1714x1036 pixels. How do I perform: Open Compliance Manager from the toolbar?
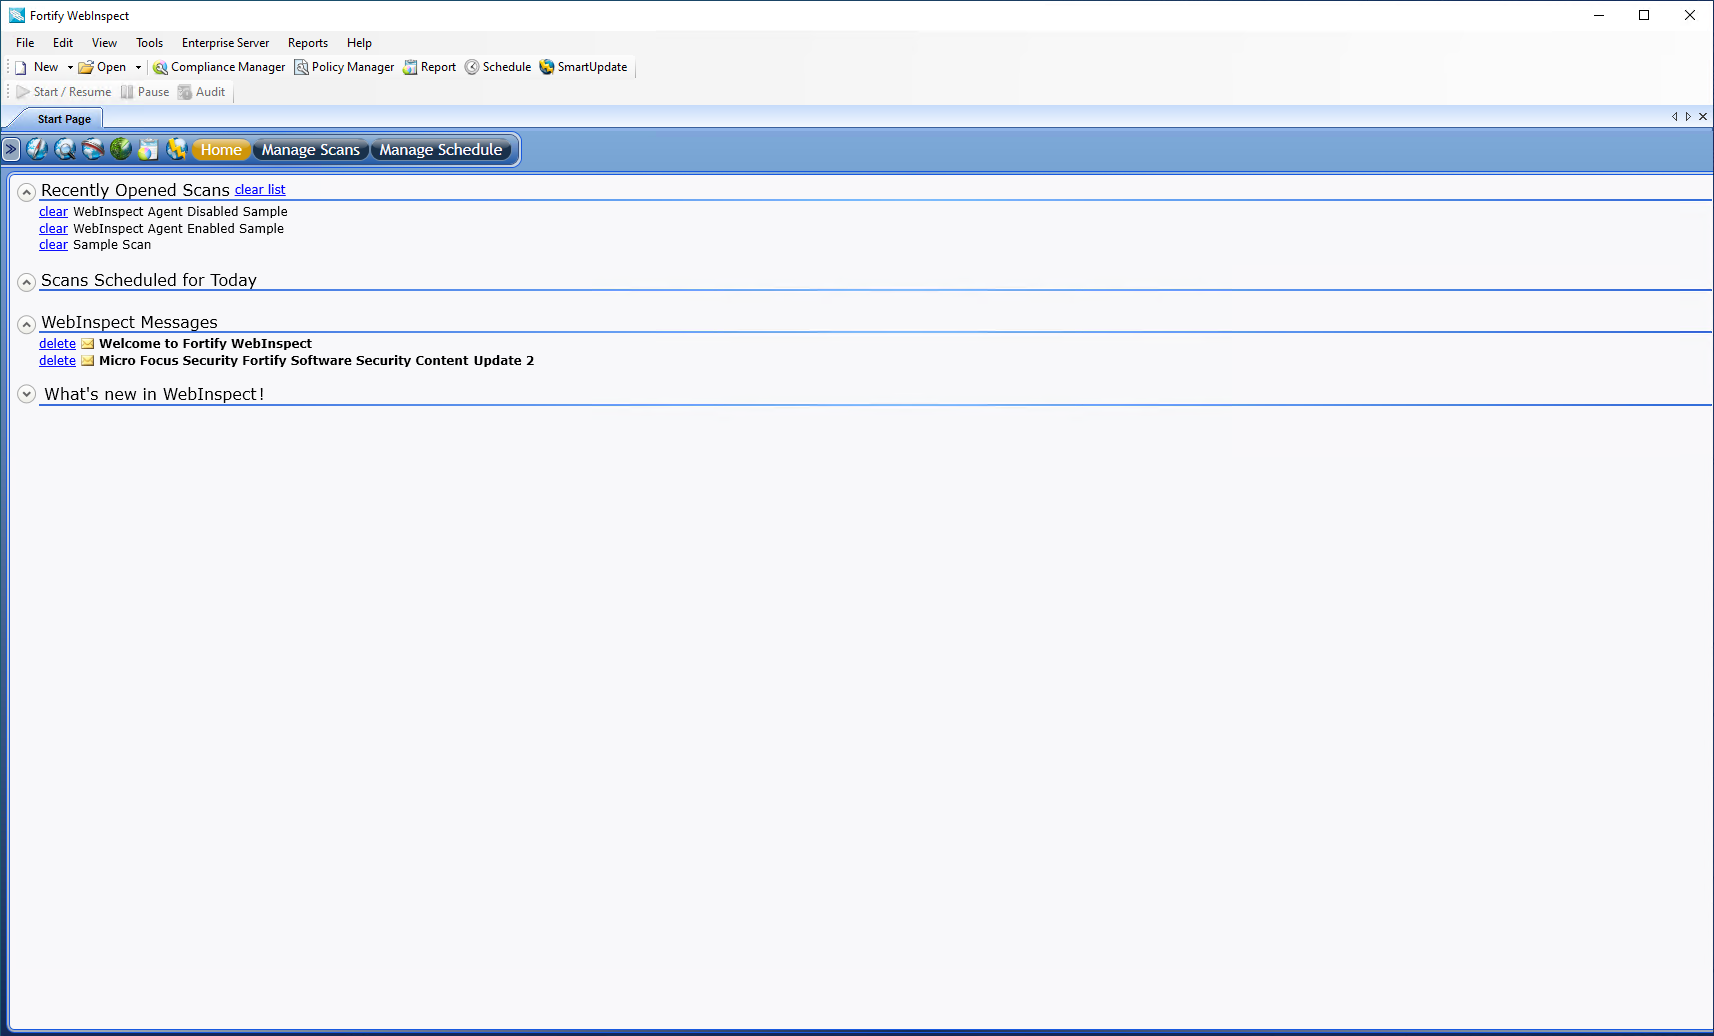point(219,67)
